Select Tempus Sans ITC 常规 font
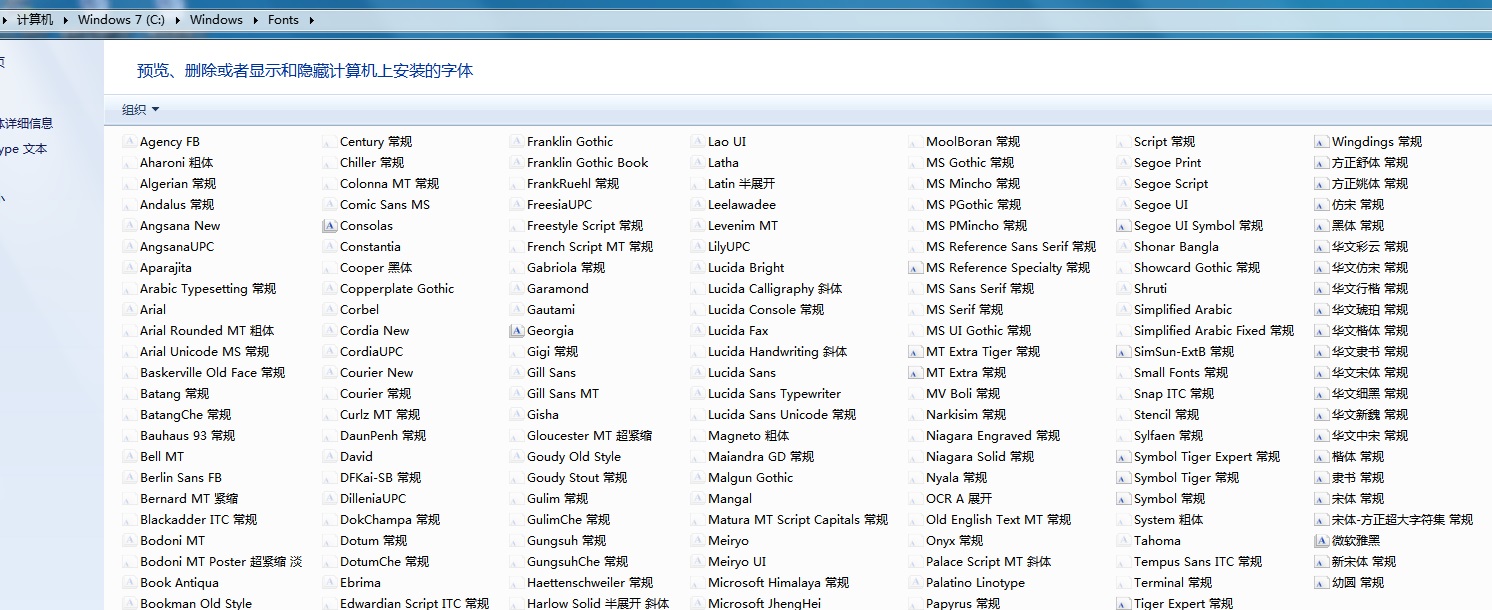 [x=1198, y=562]
